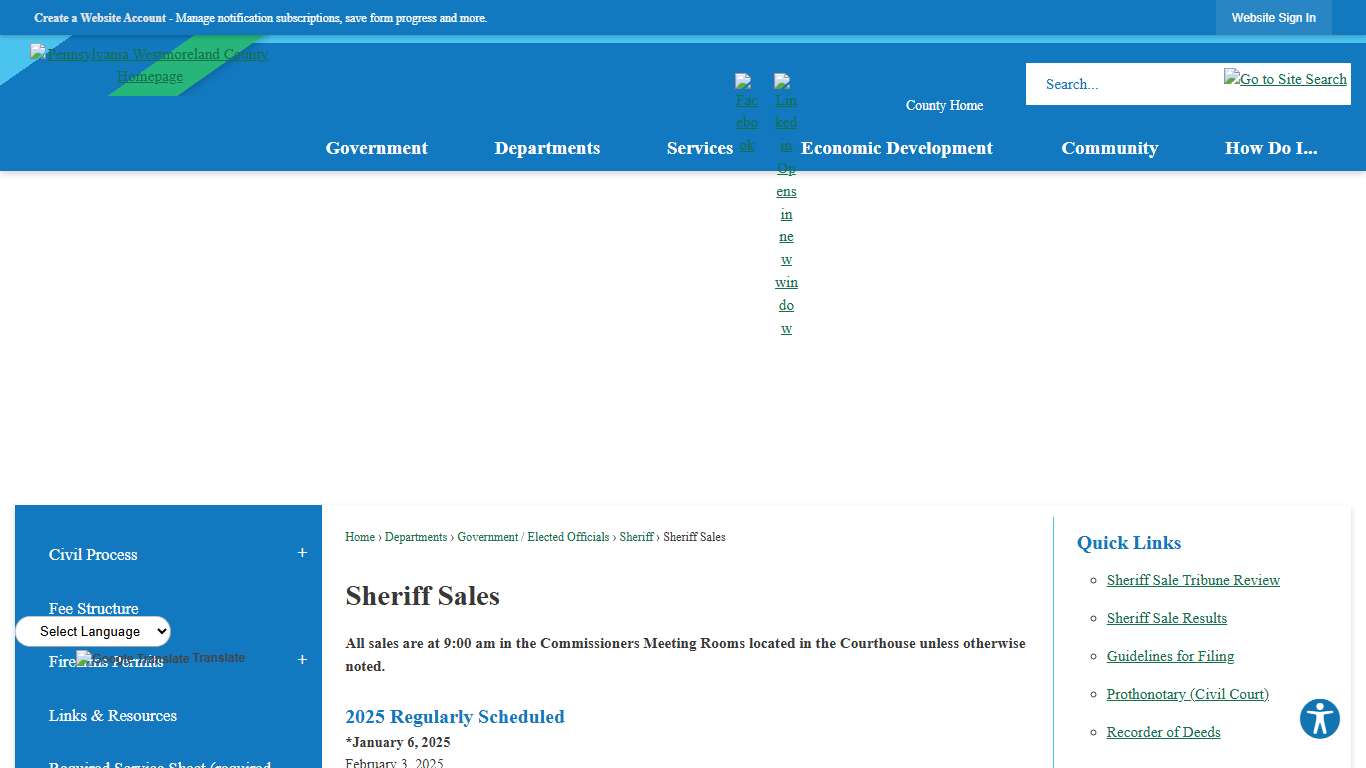Select the bullet beside Sheriff Sale Results

tap(1095, 619)
